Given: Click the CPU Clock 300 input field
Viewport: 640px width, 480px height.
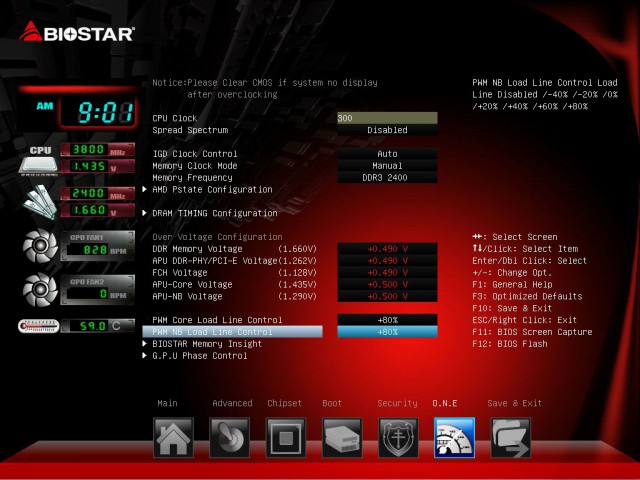Looking at the screenshot, I should coord(387,118).
